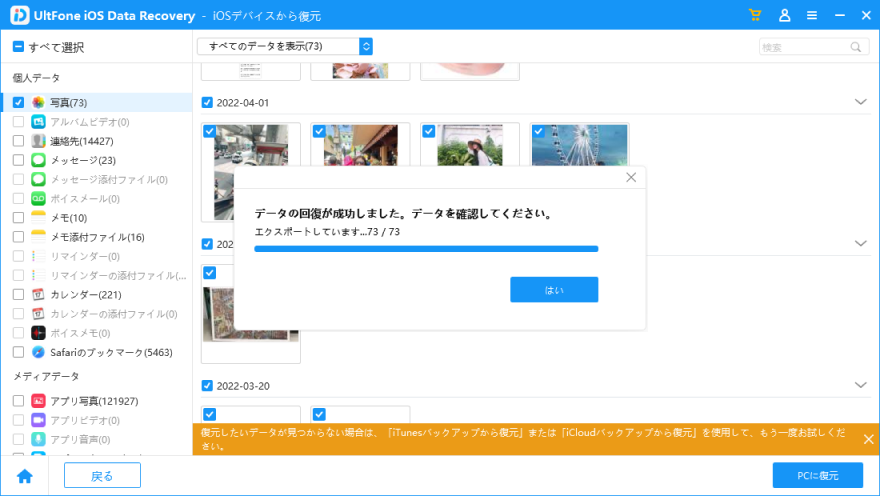
Task: Click the 戻る back button
Action: pyautogui.click(x=102, y=476)
